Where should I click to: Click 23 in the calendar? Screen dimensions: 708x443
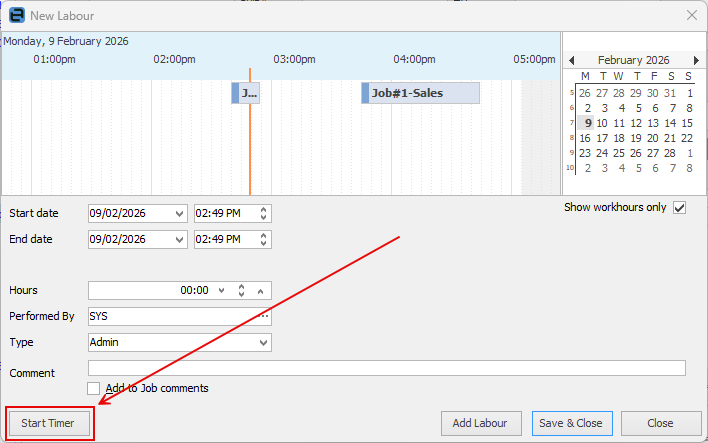click(x=585, y=153)
